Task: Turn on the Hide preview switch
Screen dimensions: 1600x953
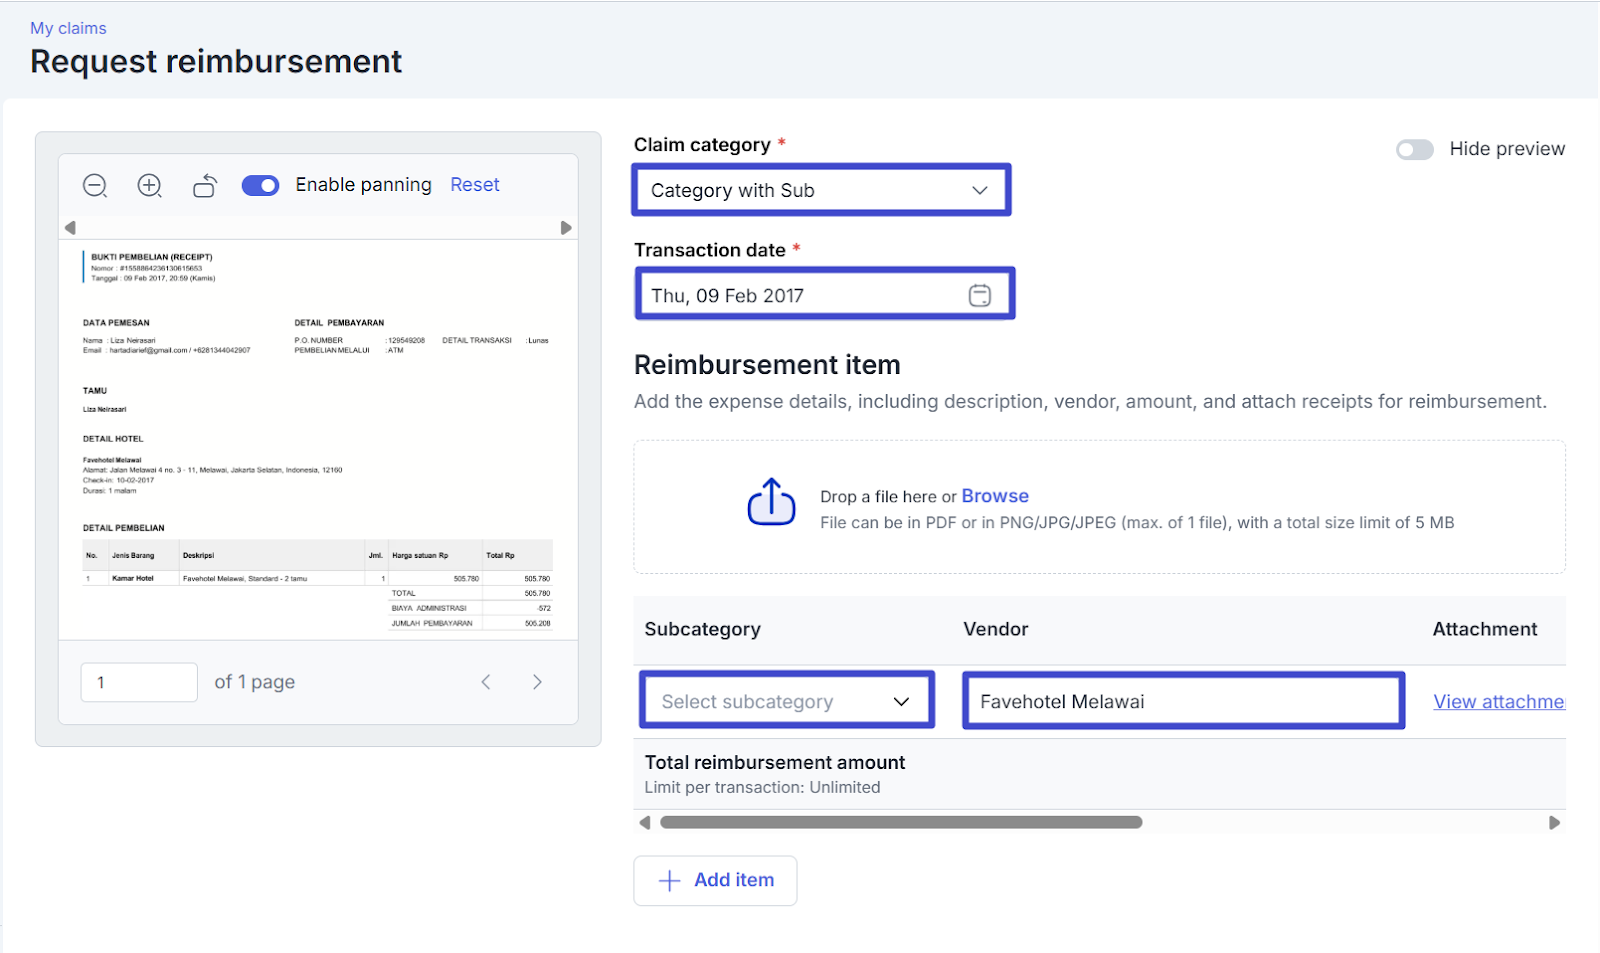Action: pos(1414,149)
